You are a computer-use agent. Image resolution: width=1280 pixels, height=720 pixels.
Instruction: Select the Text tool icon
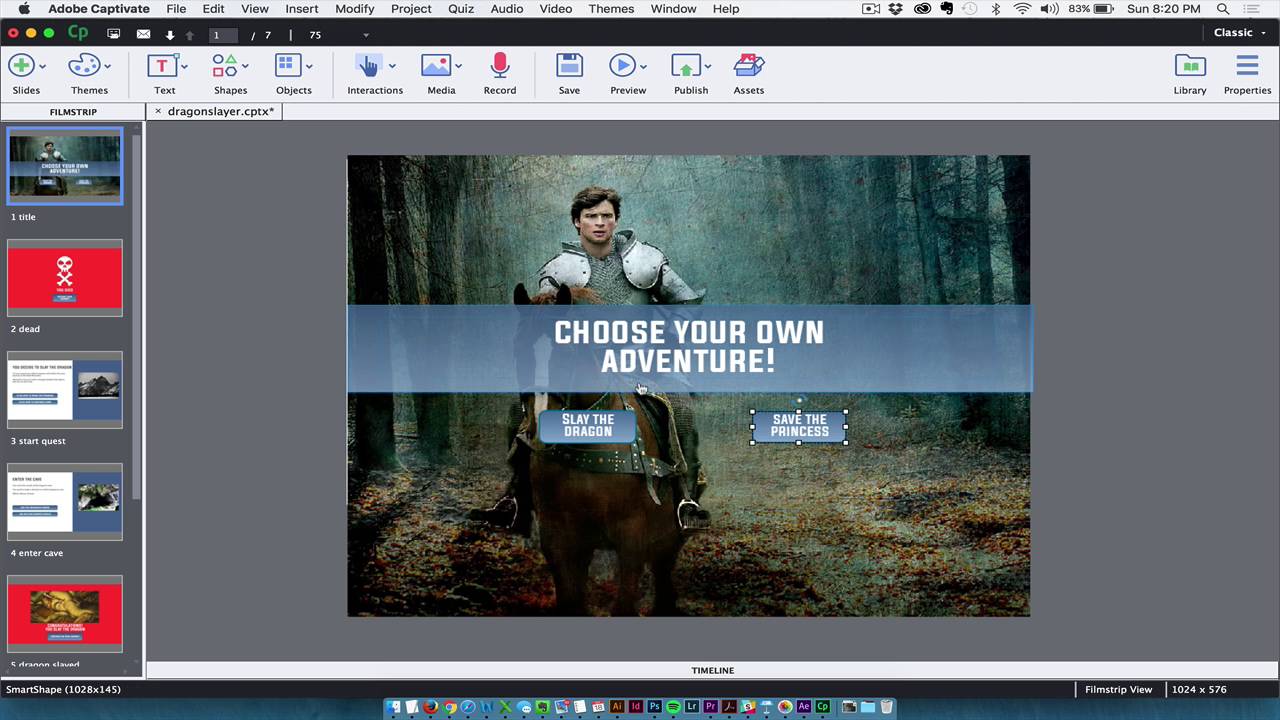tap(161, 66)
